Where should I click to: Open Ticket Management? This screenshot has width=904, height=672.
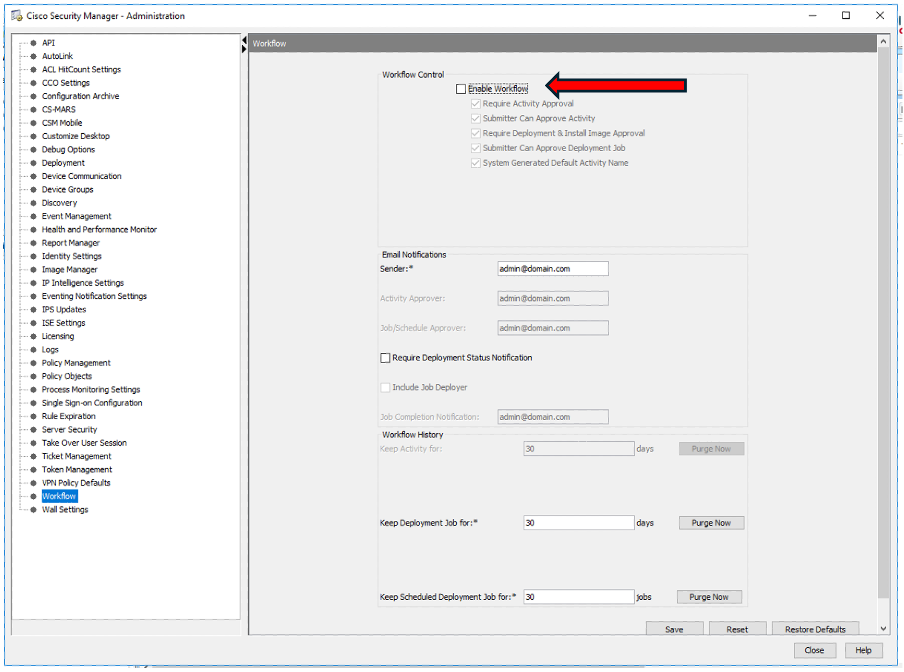coord(77,456)
